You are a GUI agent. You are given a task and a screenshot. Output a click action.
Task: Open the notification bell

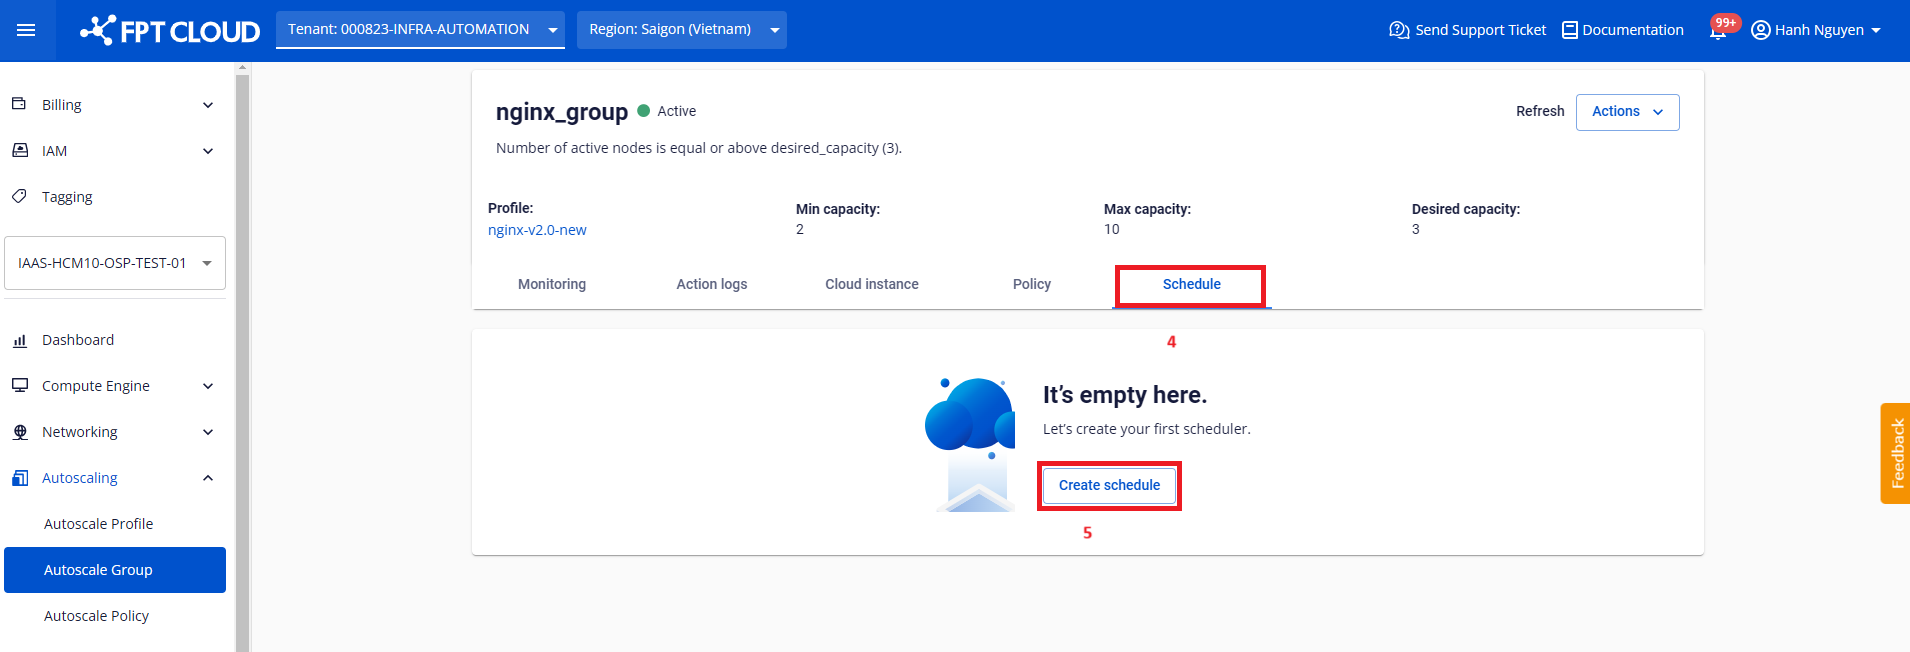[1718, 30]
